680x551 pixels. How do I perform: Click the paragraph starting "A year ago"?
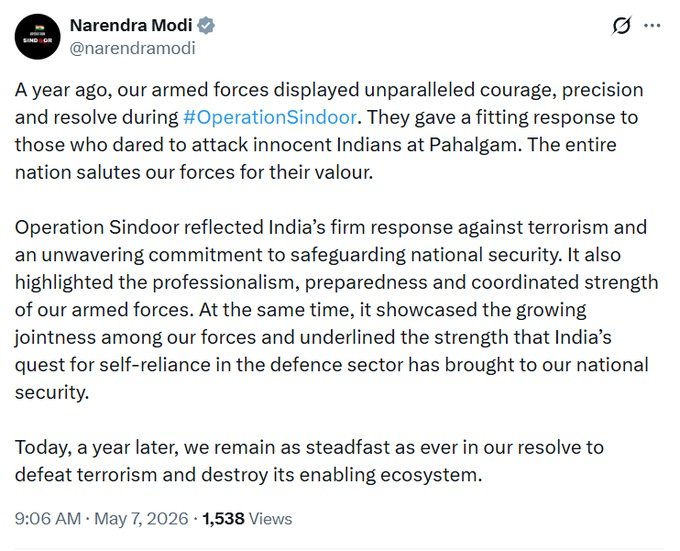tap(329, 131)
